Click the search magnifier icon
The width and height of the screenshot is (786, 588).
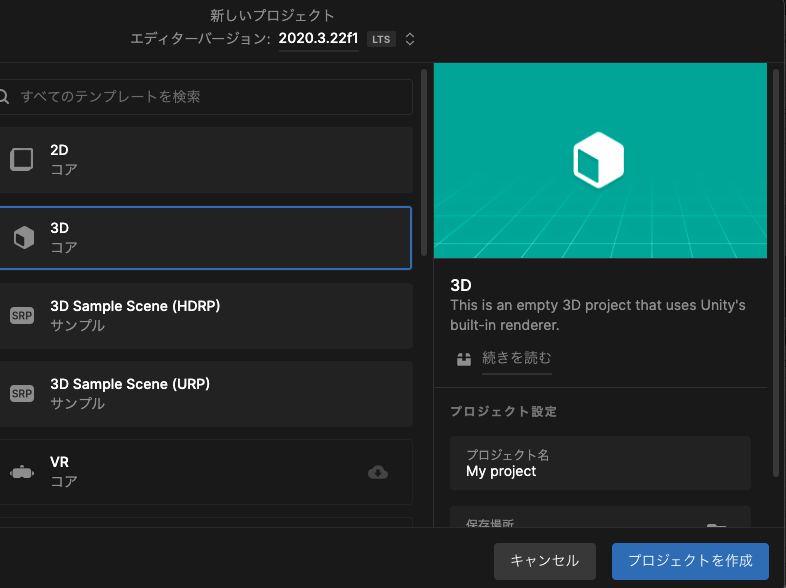click(x=4, y=96)
